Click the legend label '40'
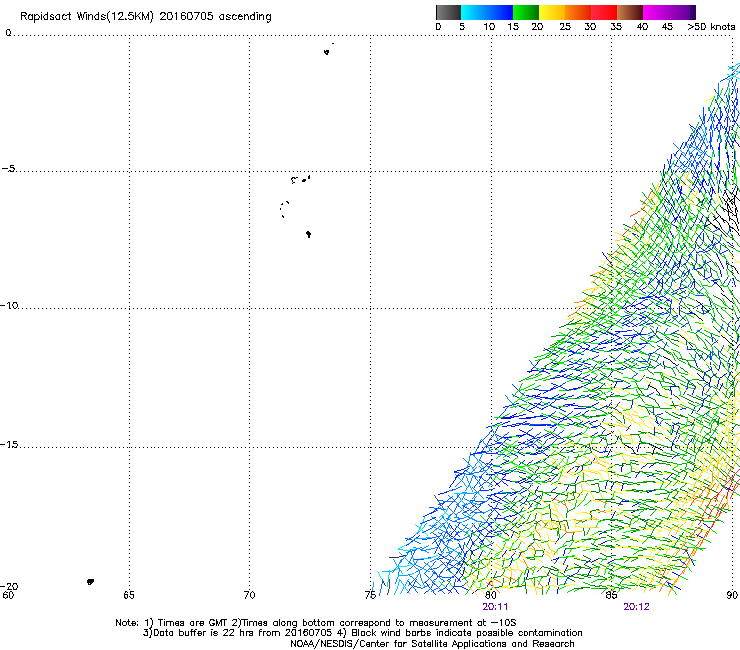The width and height of the screenshot is (740, 650). (x=642, y=27)
